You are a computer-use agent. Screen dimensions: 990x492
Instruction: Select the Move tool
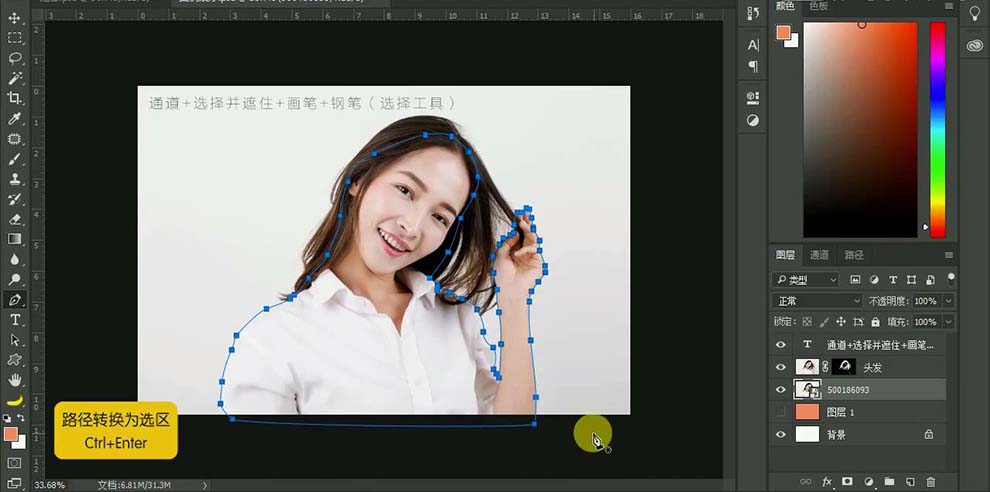(x=15, y=18)
